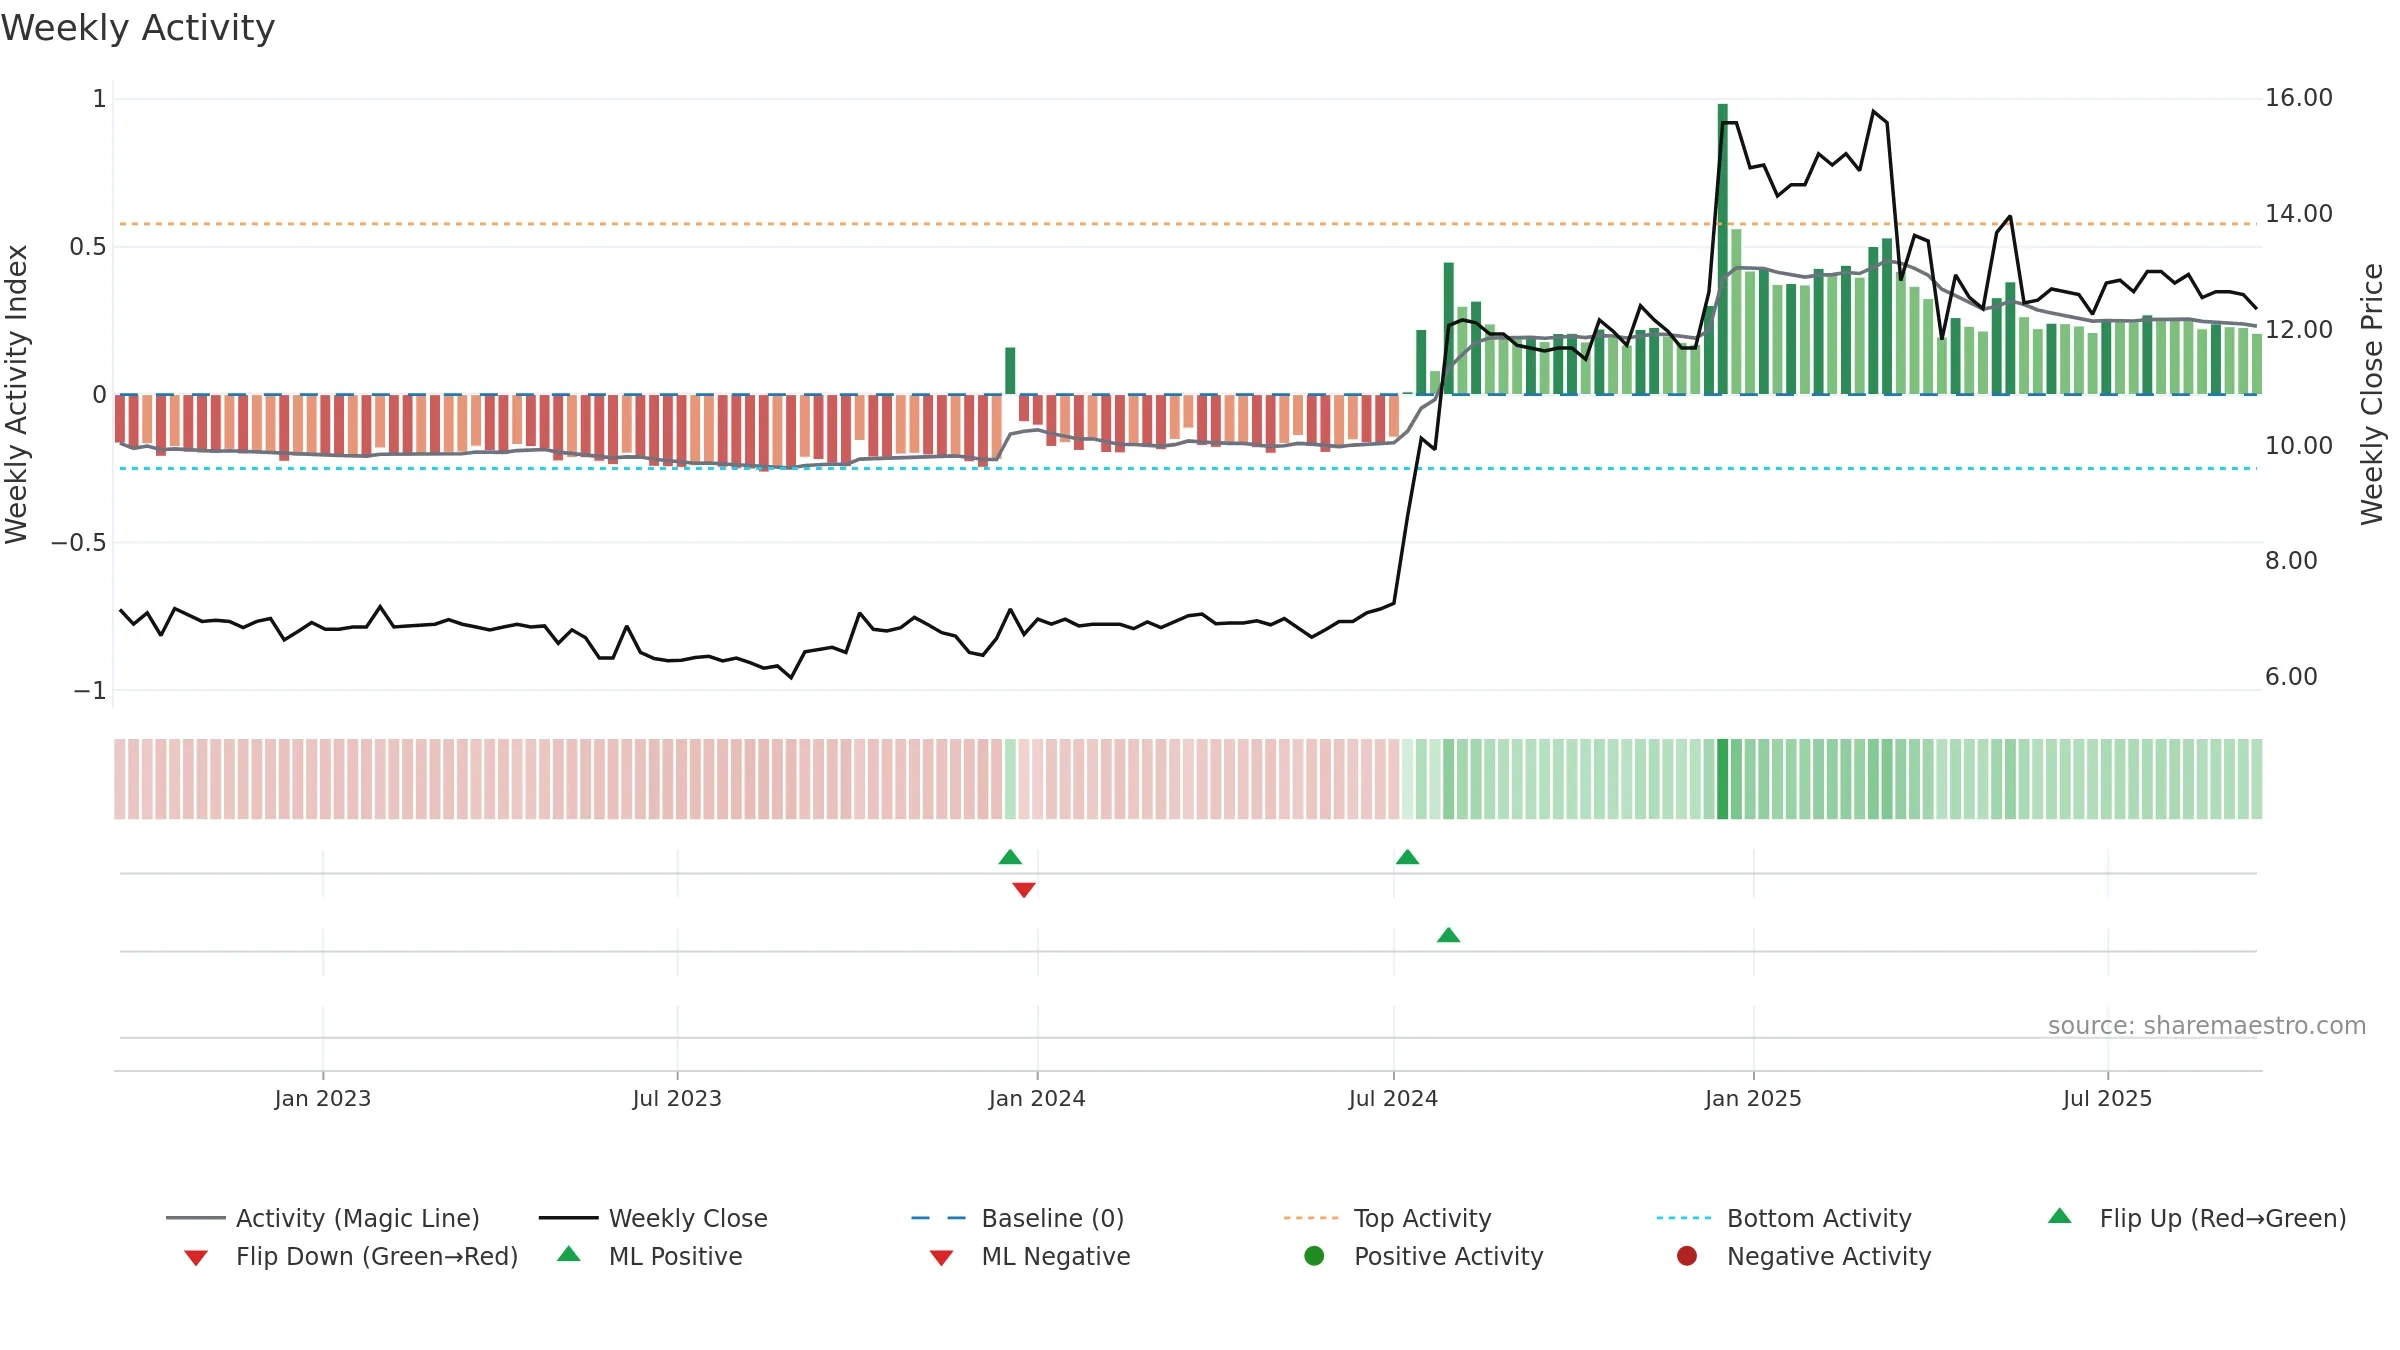Toggle the Weekly Close legend entry
This screenshot has width=2400, height=1350.
pyautogui.click(x=653, y=1218)
